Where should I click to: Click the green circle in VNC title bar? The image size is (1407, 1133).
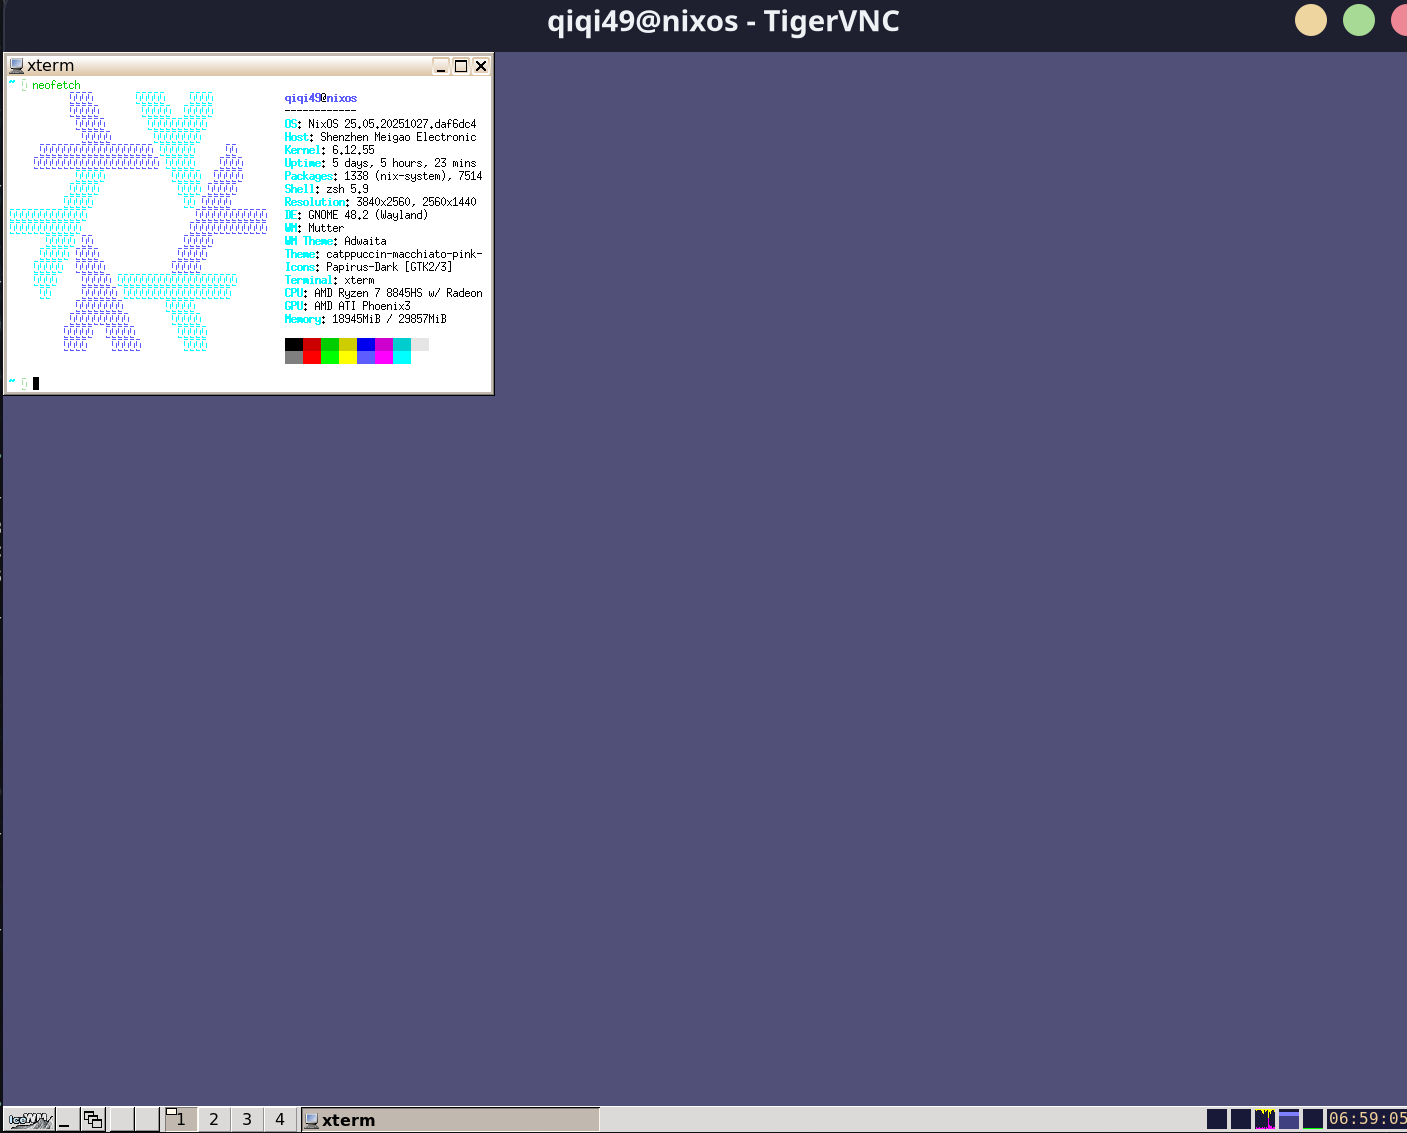[x=1358, y=20]
